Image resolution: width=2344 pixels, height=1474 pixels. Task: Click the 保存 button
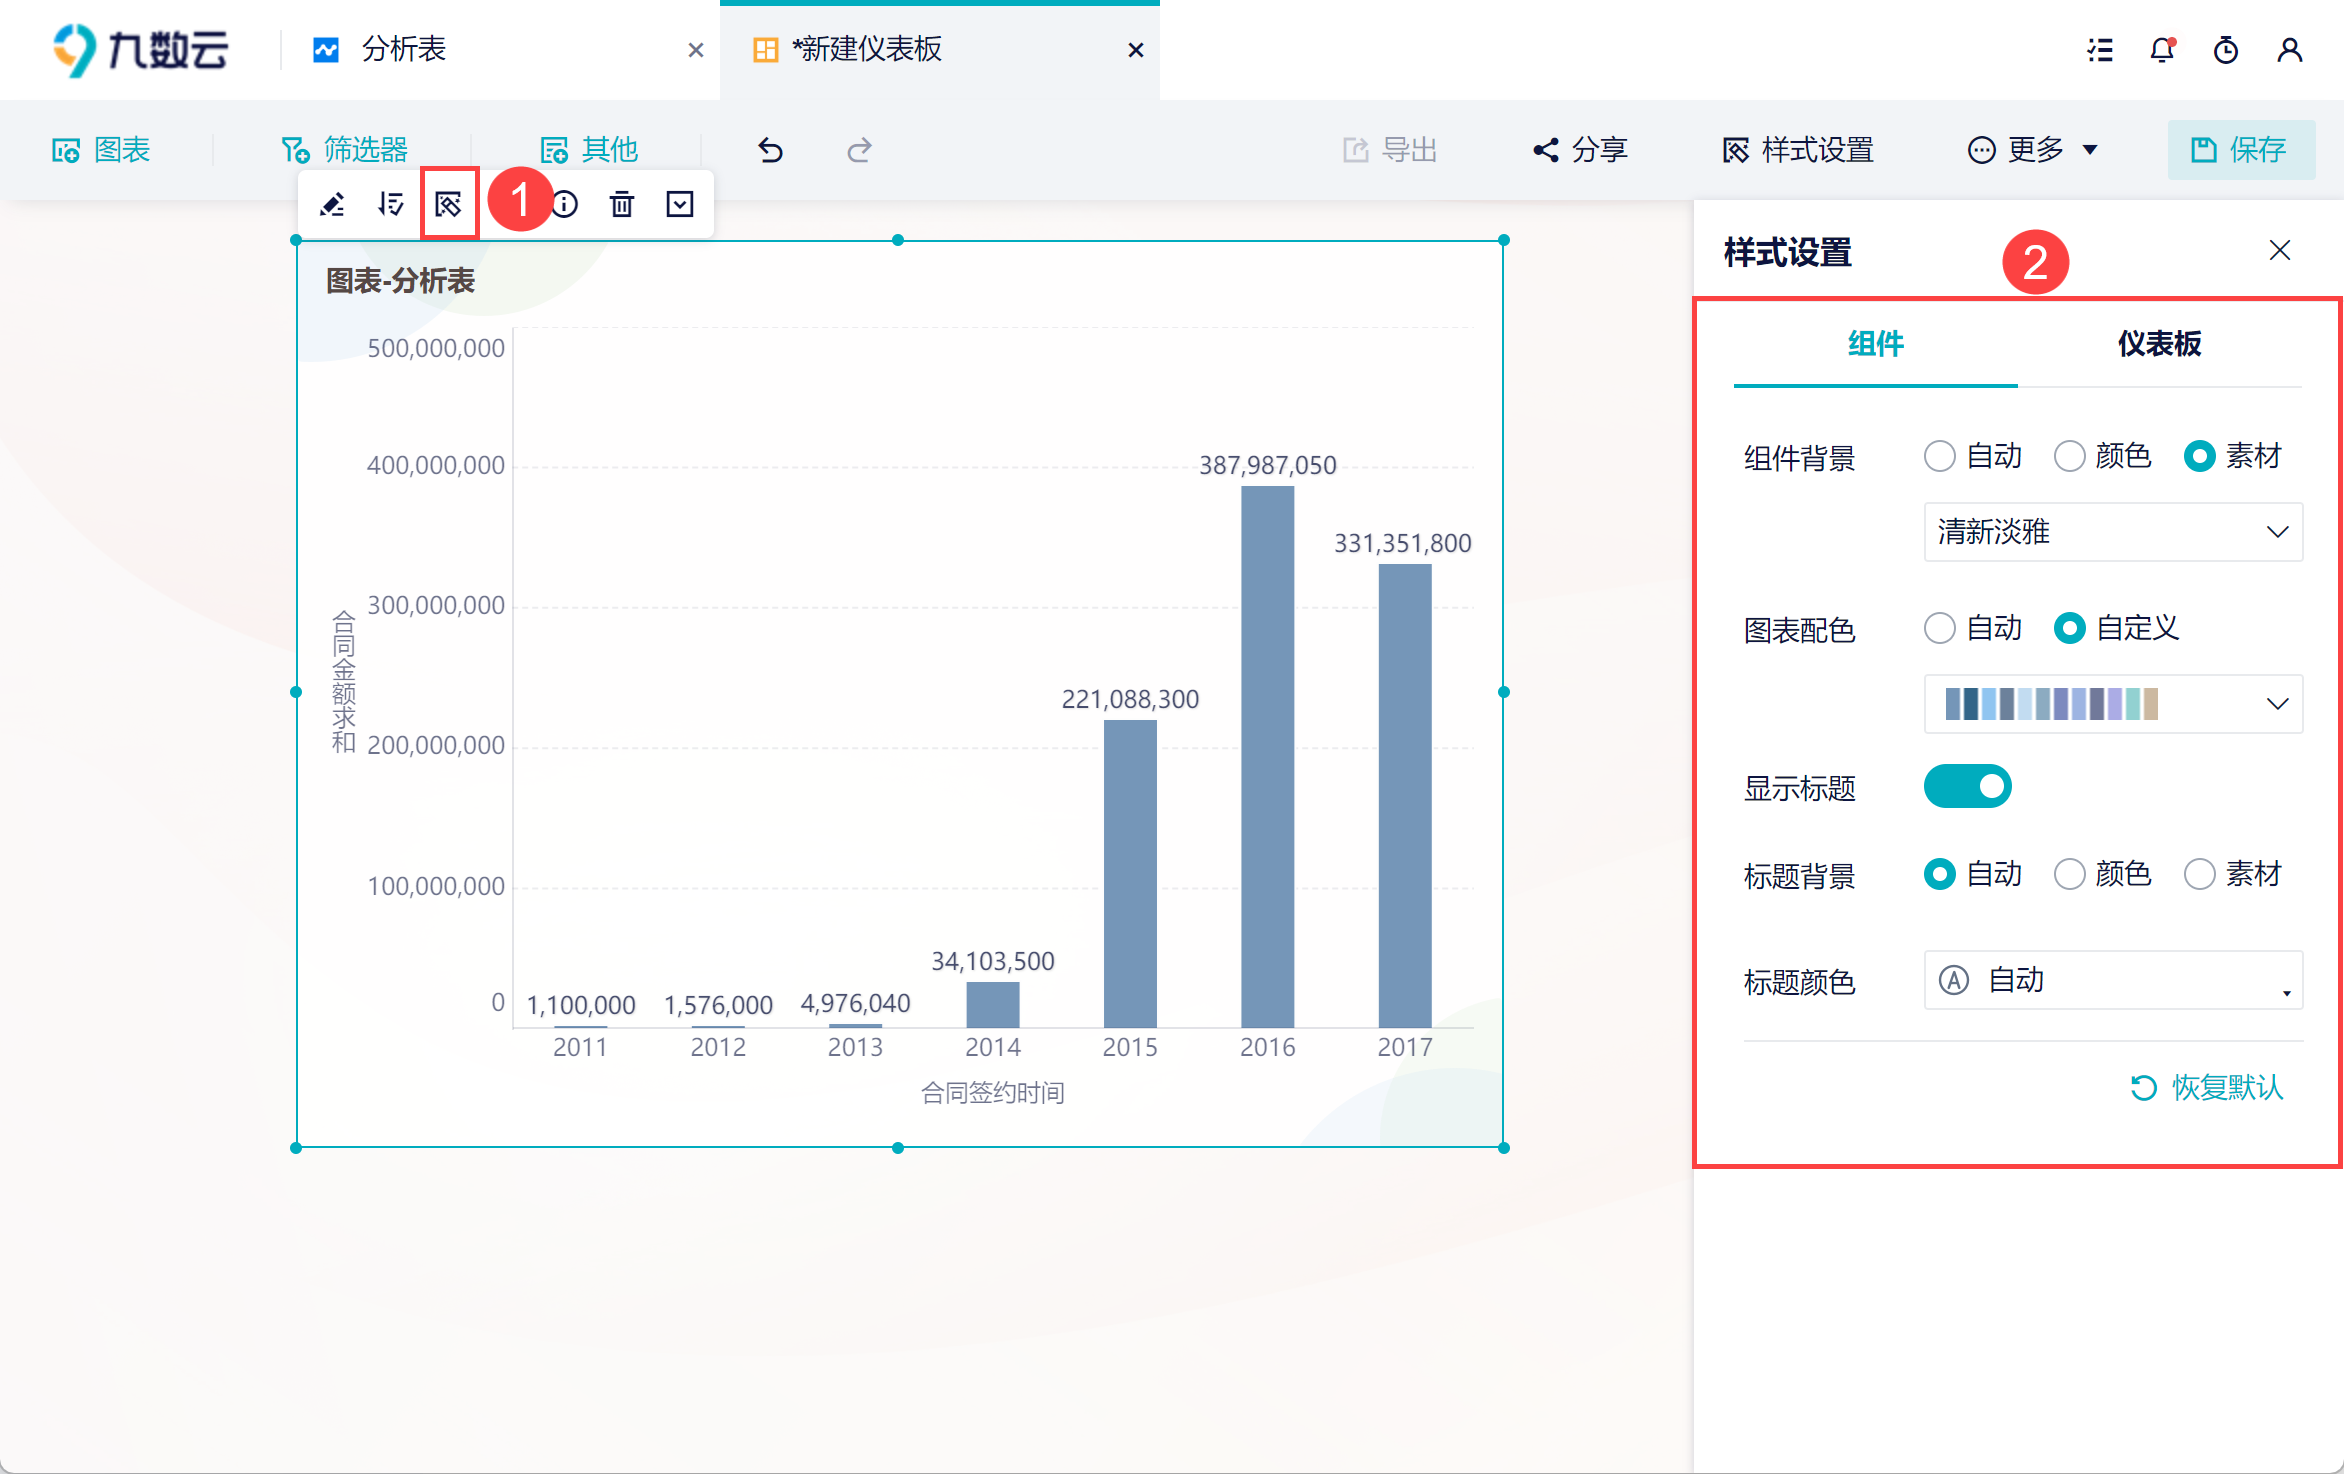(2240, 150)
